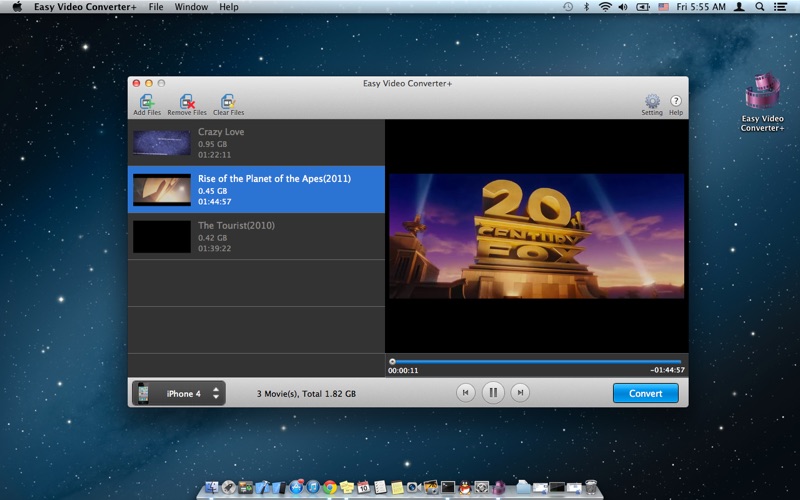Open Calendar from the dock
Screen dimensions: 800x500
363,487
